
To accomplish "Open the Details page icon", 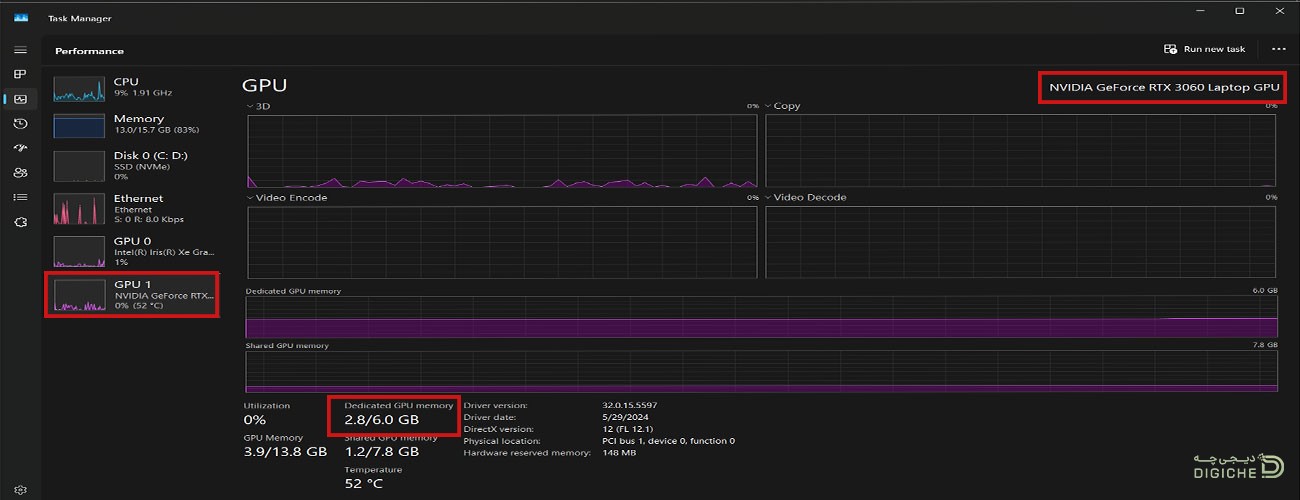I will (x=20, y=197).
